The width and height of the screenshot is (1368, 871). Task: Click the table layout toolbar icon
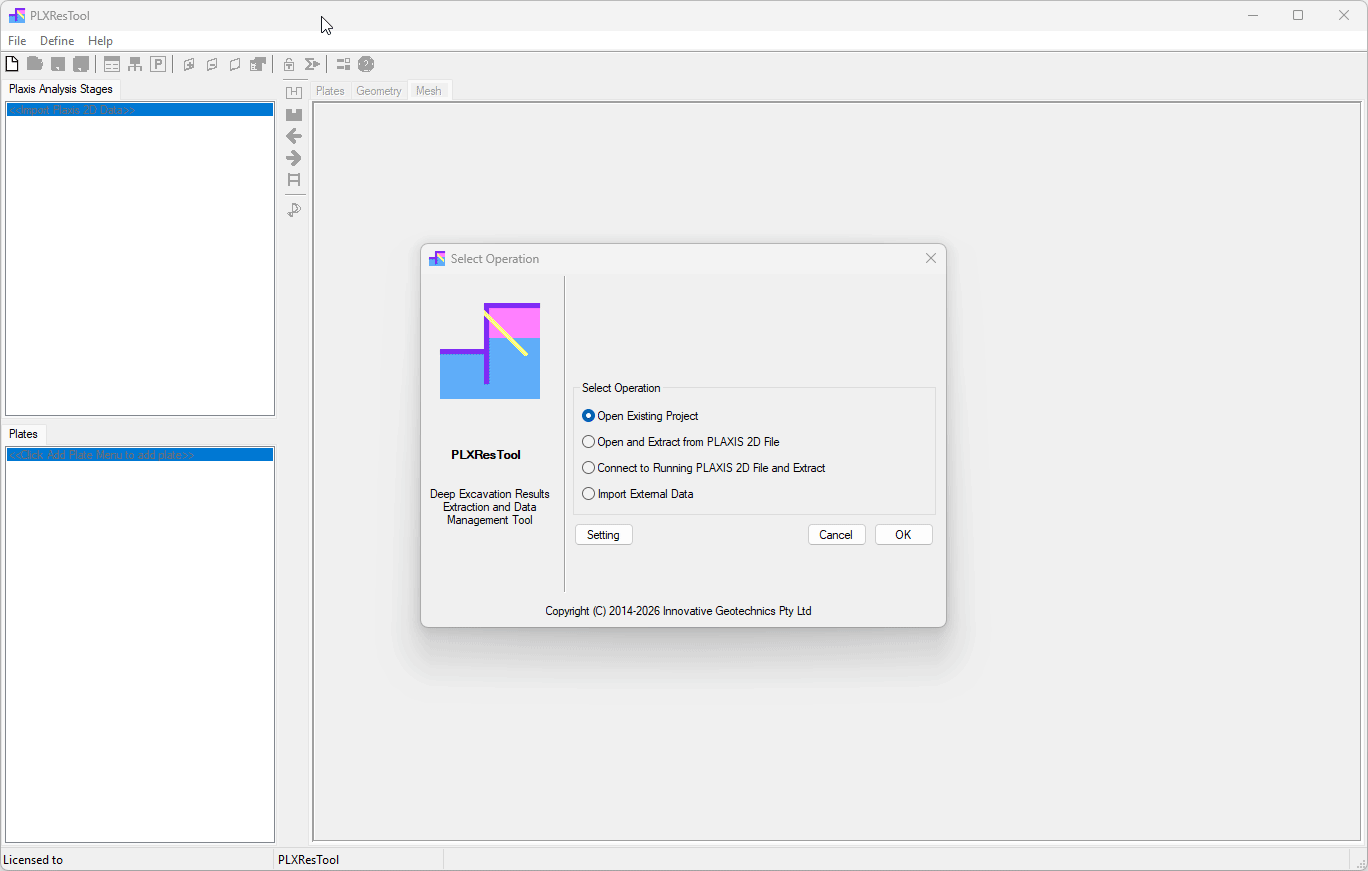[x=112, y=64]
